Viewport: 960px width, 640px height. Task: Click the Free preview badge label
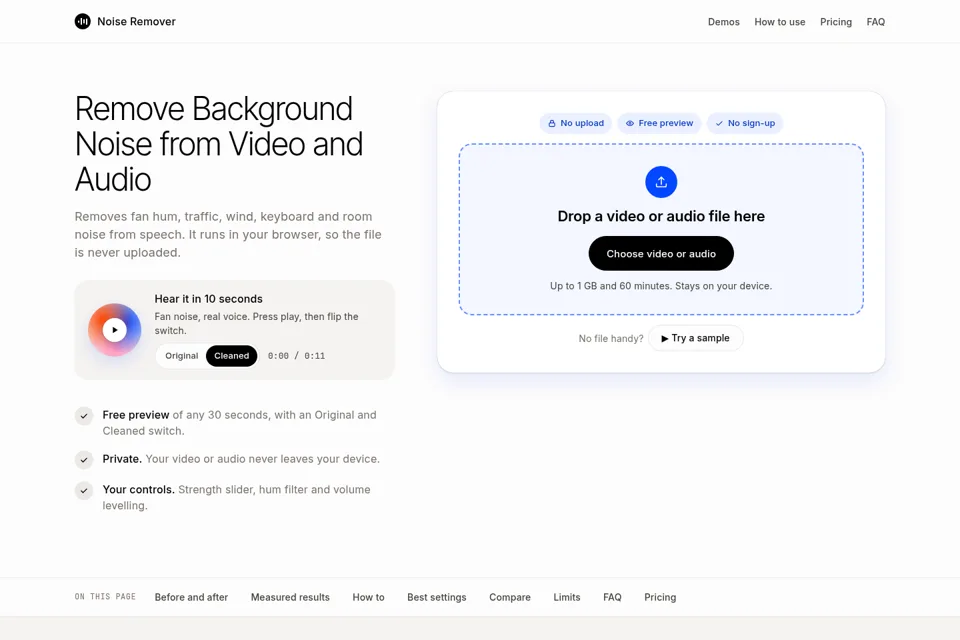(x=666, y=123)
